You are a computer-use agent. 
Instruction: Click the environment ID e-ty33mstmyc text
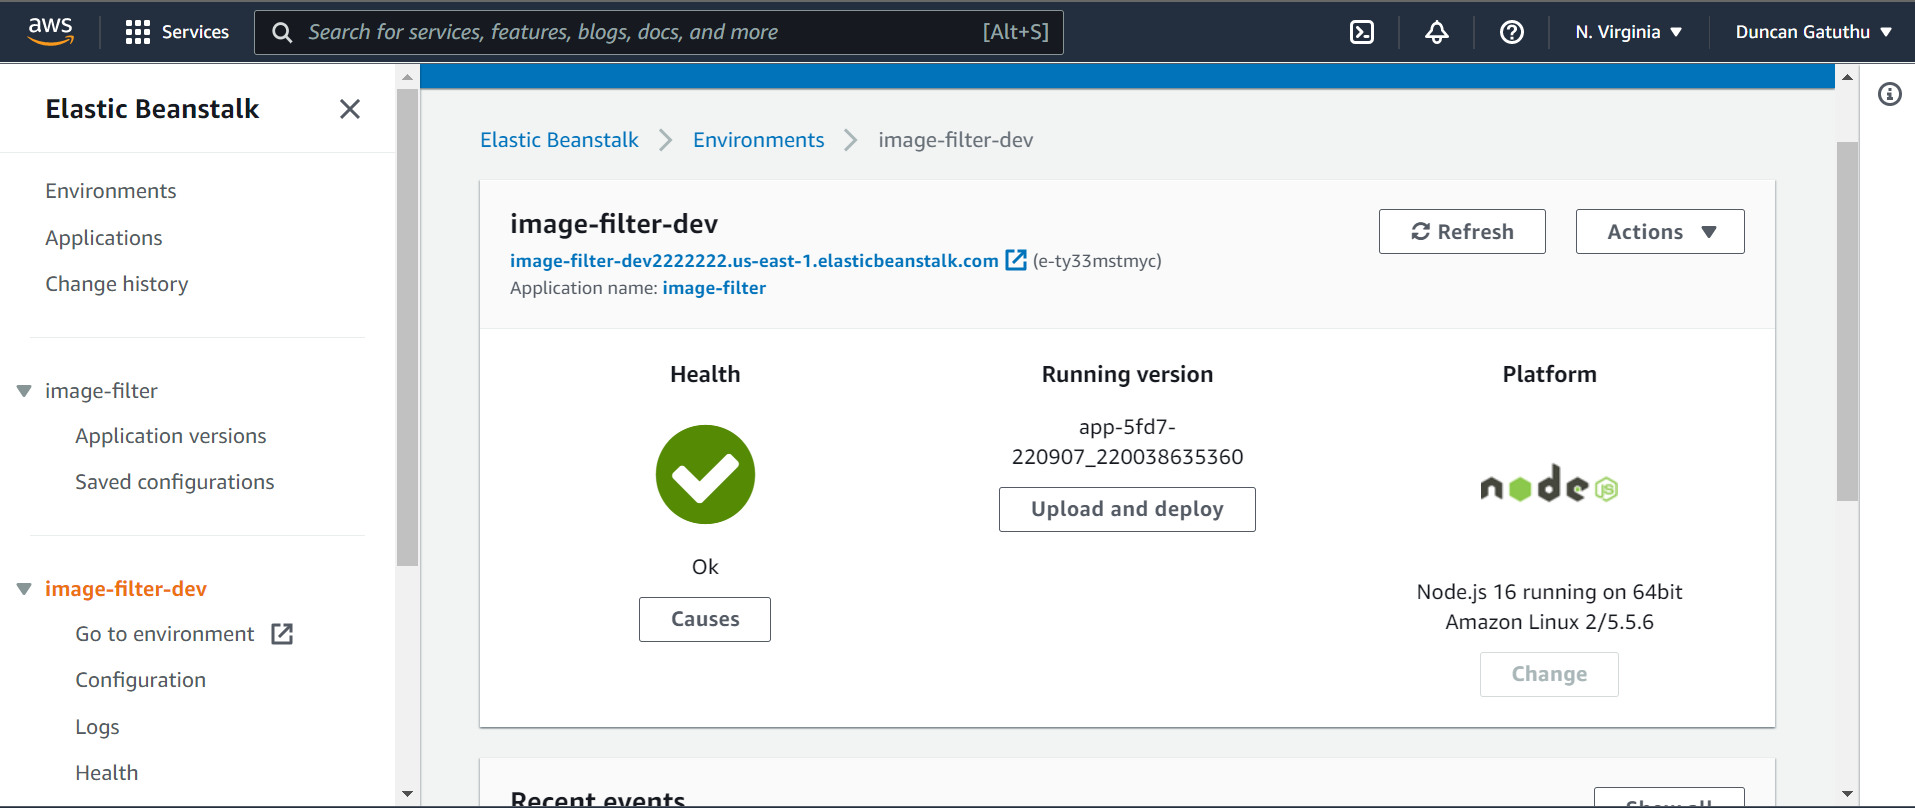1097,261
